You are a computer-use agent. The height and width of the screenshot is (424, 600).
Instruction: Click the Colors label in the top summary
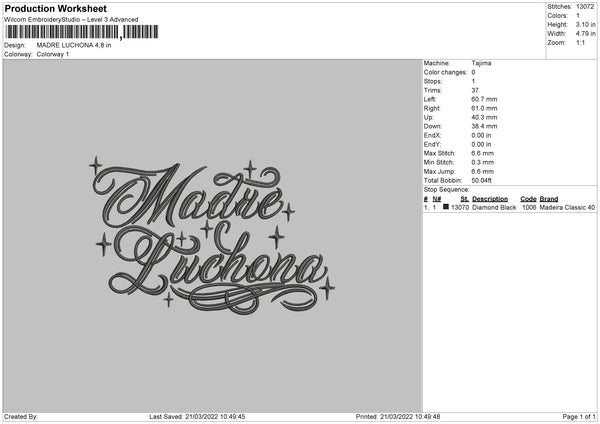point(558,16)
